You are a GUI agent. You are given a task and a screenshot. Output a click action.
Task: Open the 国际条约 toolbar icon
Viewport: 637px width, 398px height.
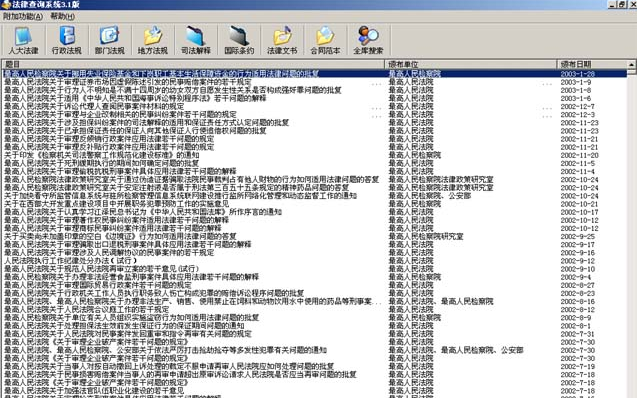(239, 40)
